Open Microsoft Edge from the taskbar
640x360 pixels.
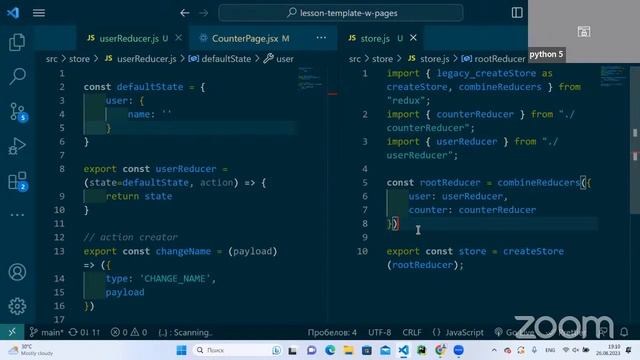click(x=330, y=350)
